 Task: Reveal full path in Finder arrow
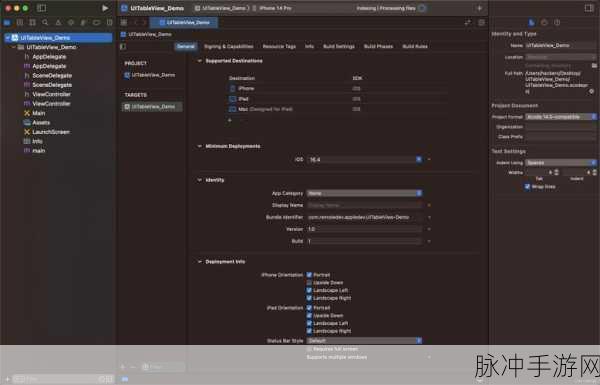[x=592, y=91]
